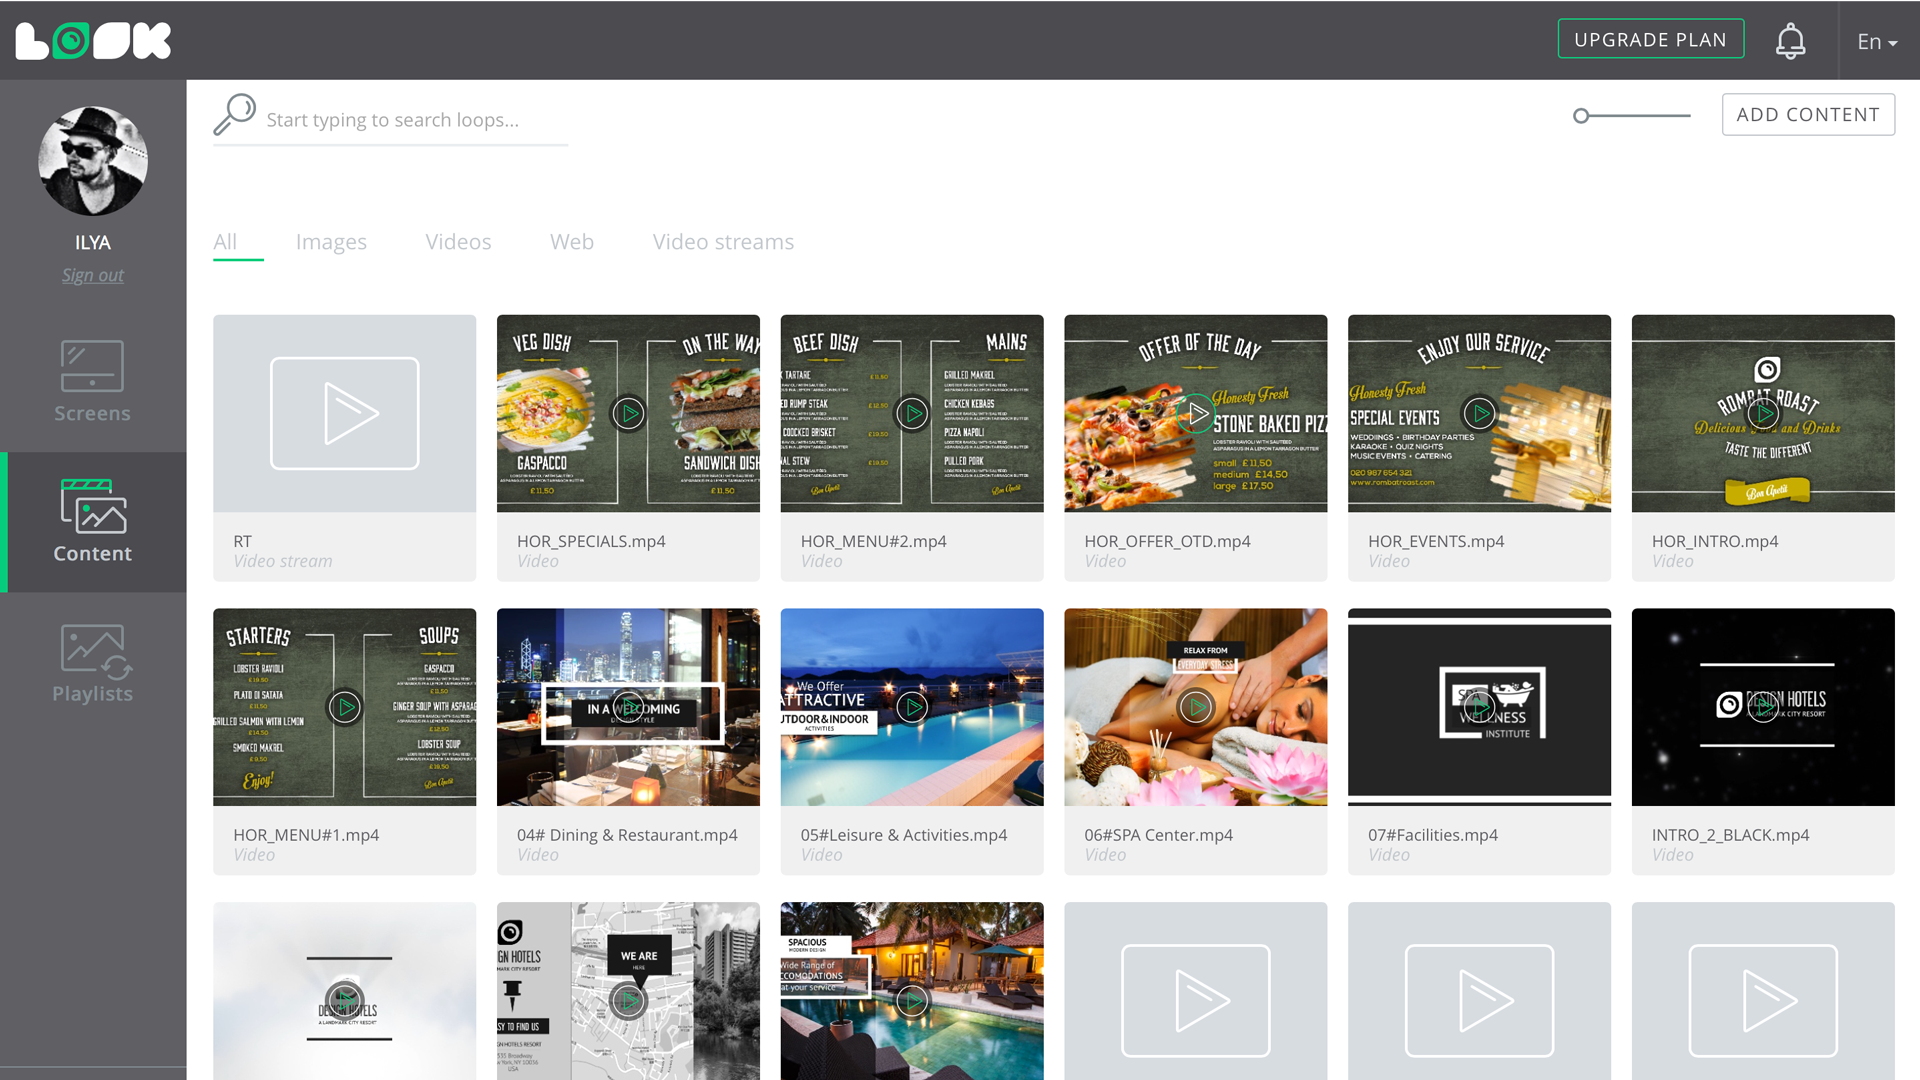Click the UPGRADE PLAN button
1920x1080 pixels.
[x=1650, y=40]
